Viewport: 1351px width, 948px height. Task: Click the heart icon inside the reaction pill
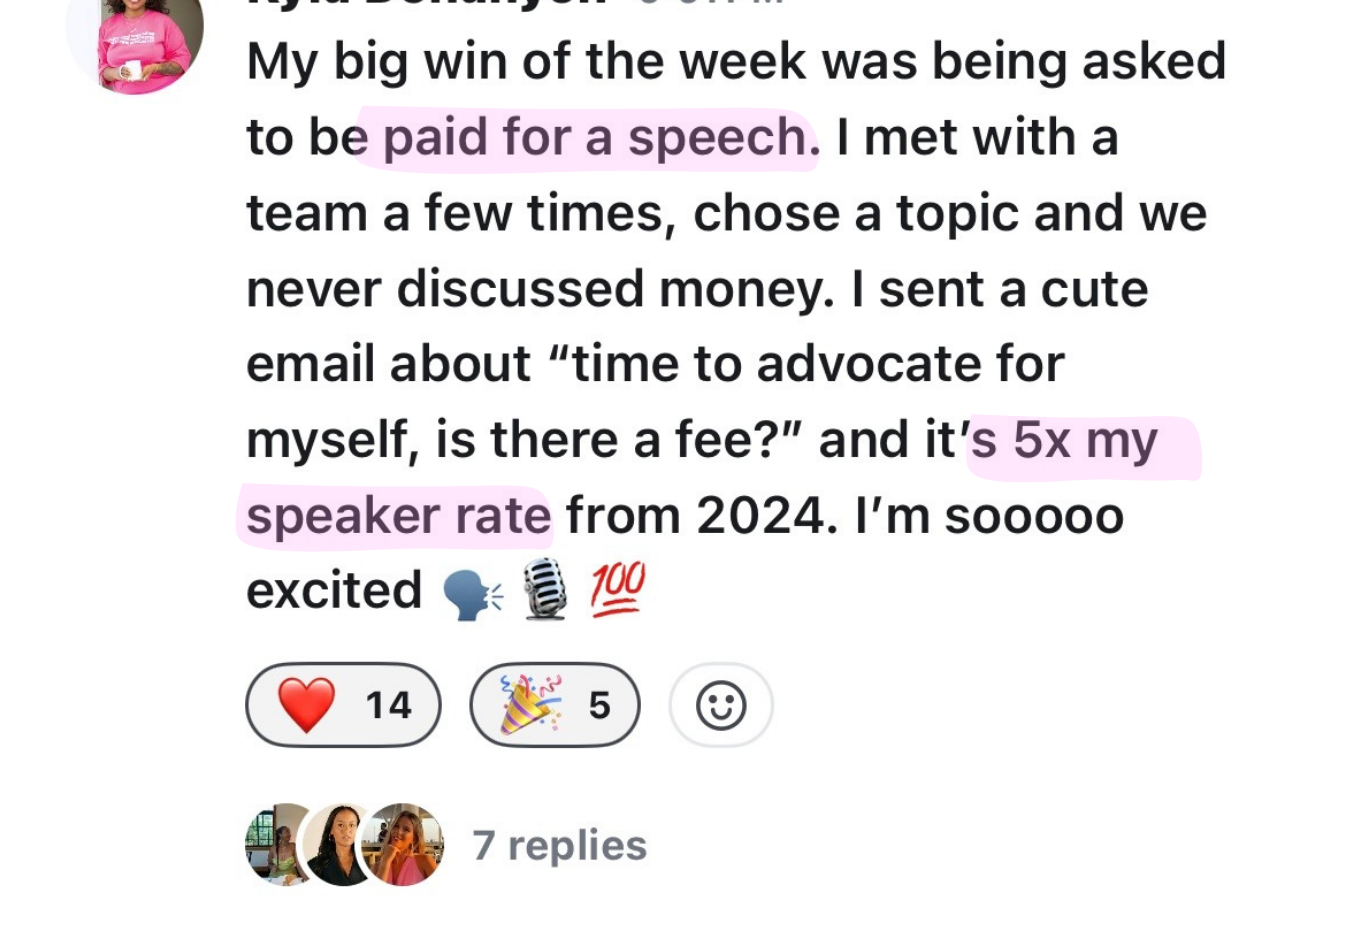306,705
